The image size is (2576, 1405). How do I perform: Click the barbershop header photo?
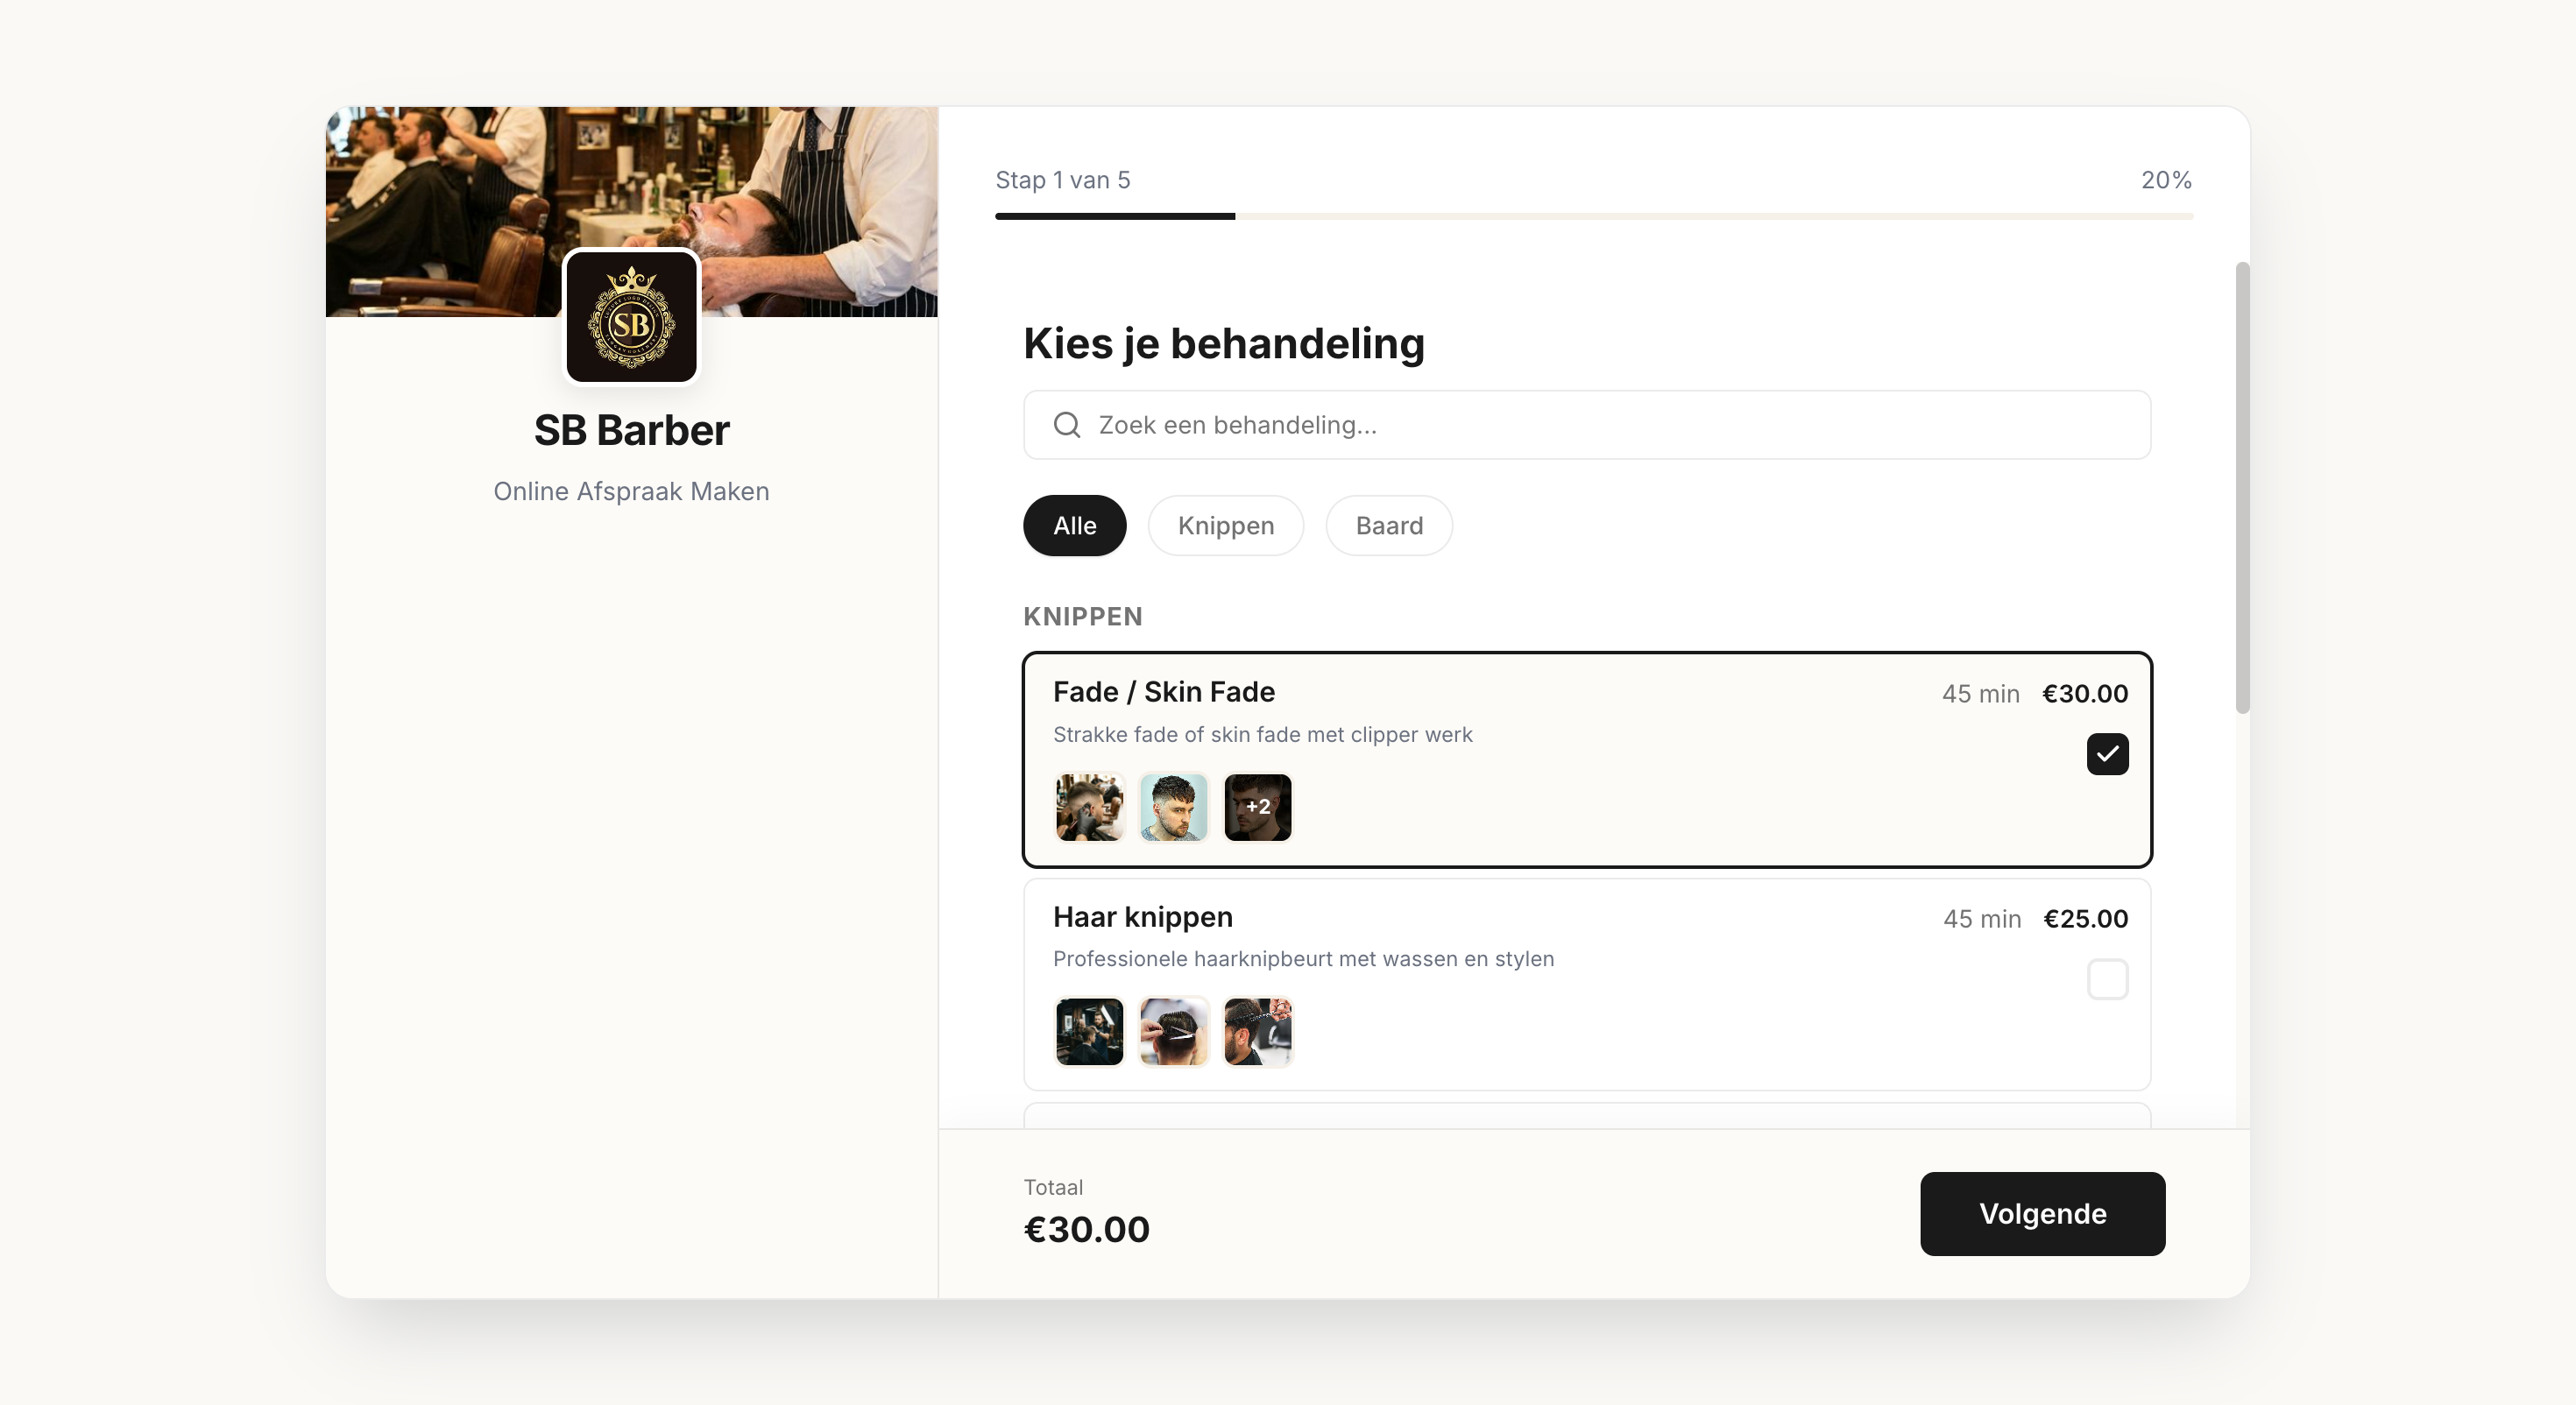coord(631,180)
